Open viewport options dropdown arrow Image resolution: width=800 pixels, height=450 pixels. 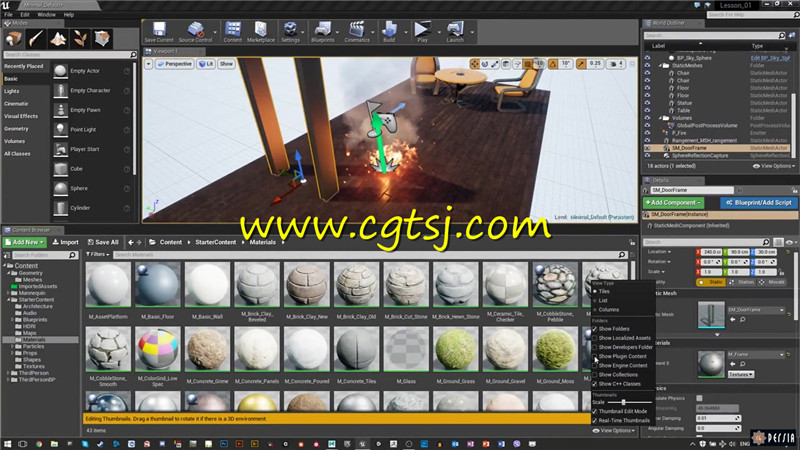(x=148, y=64)
